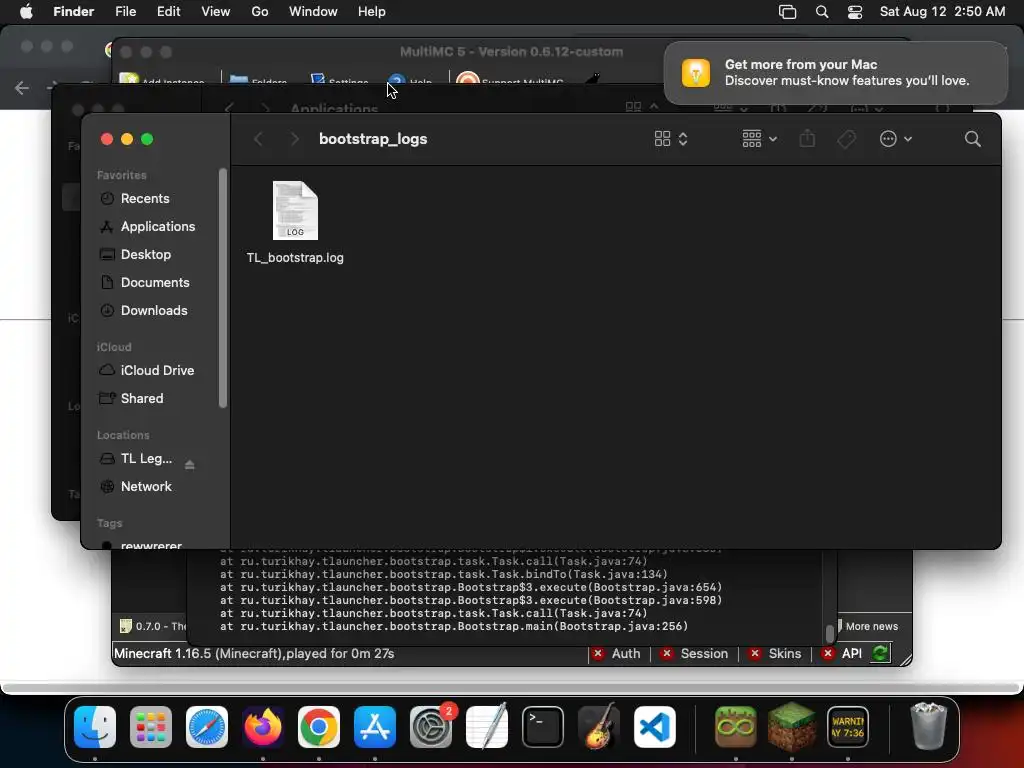The width and height of the screenshot is (1024, 768).
Task: Open Minecraft grass block icon in Dock
Action: pyautogui.click(x=792, y=727)
